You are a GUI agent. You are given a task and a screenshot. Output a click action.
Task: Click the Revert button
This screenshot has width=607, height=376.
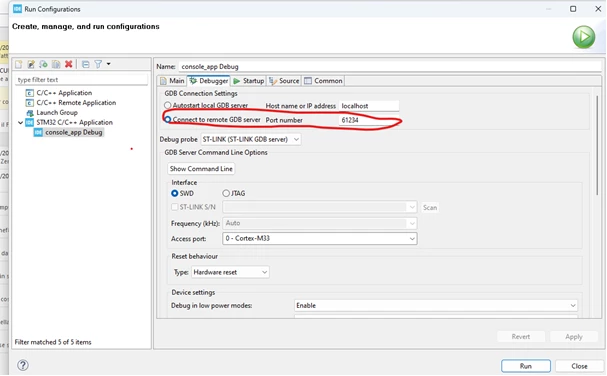point(521,337)
